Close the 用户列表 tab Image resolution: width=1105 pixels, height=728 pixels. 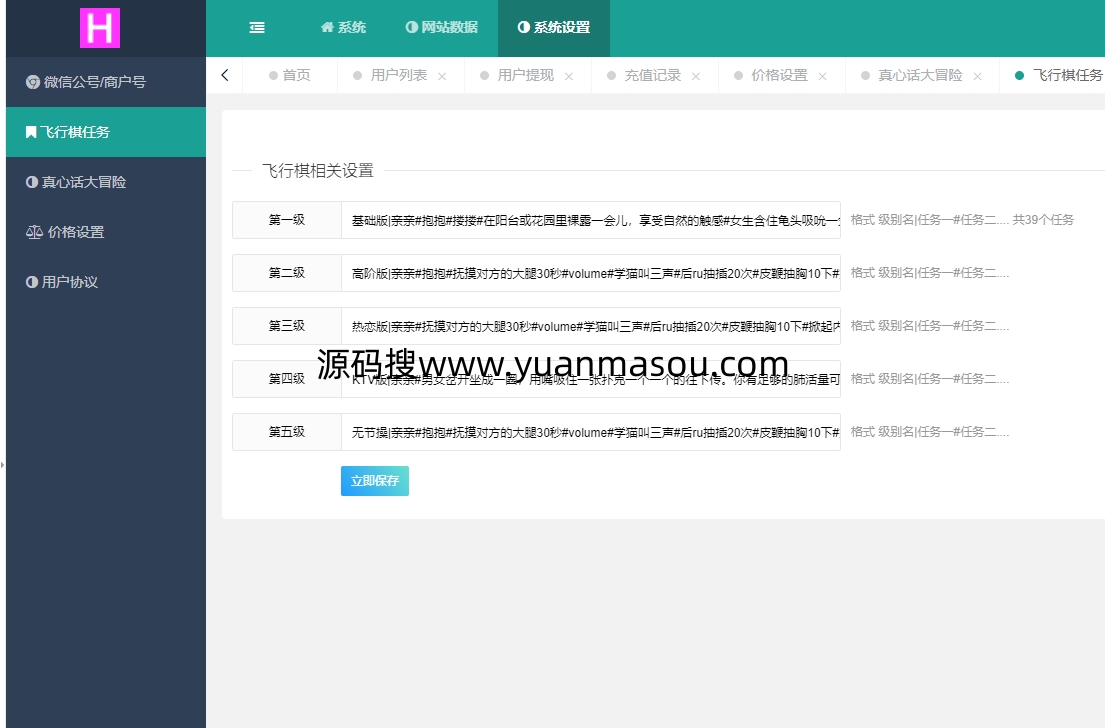[x=442, y=76]
